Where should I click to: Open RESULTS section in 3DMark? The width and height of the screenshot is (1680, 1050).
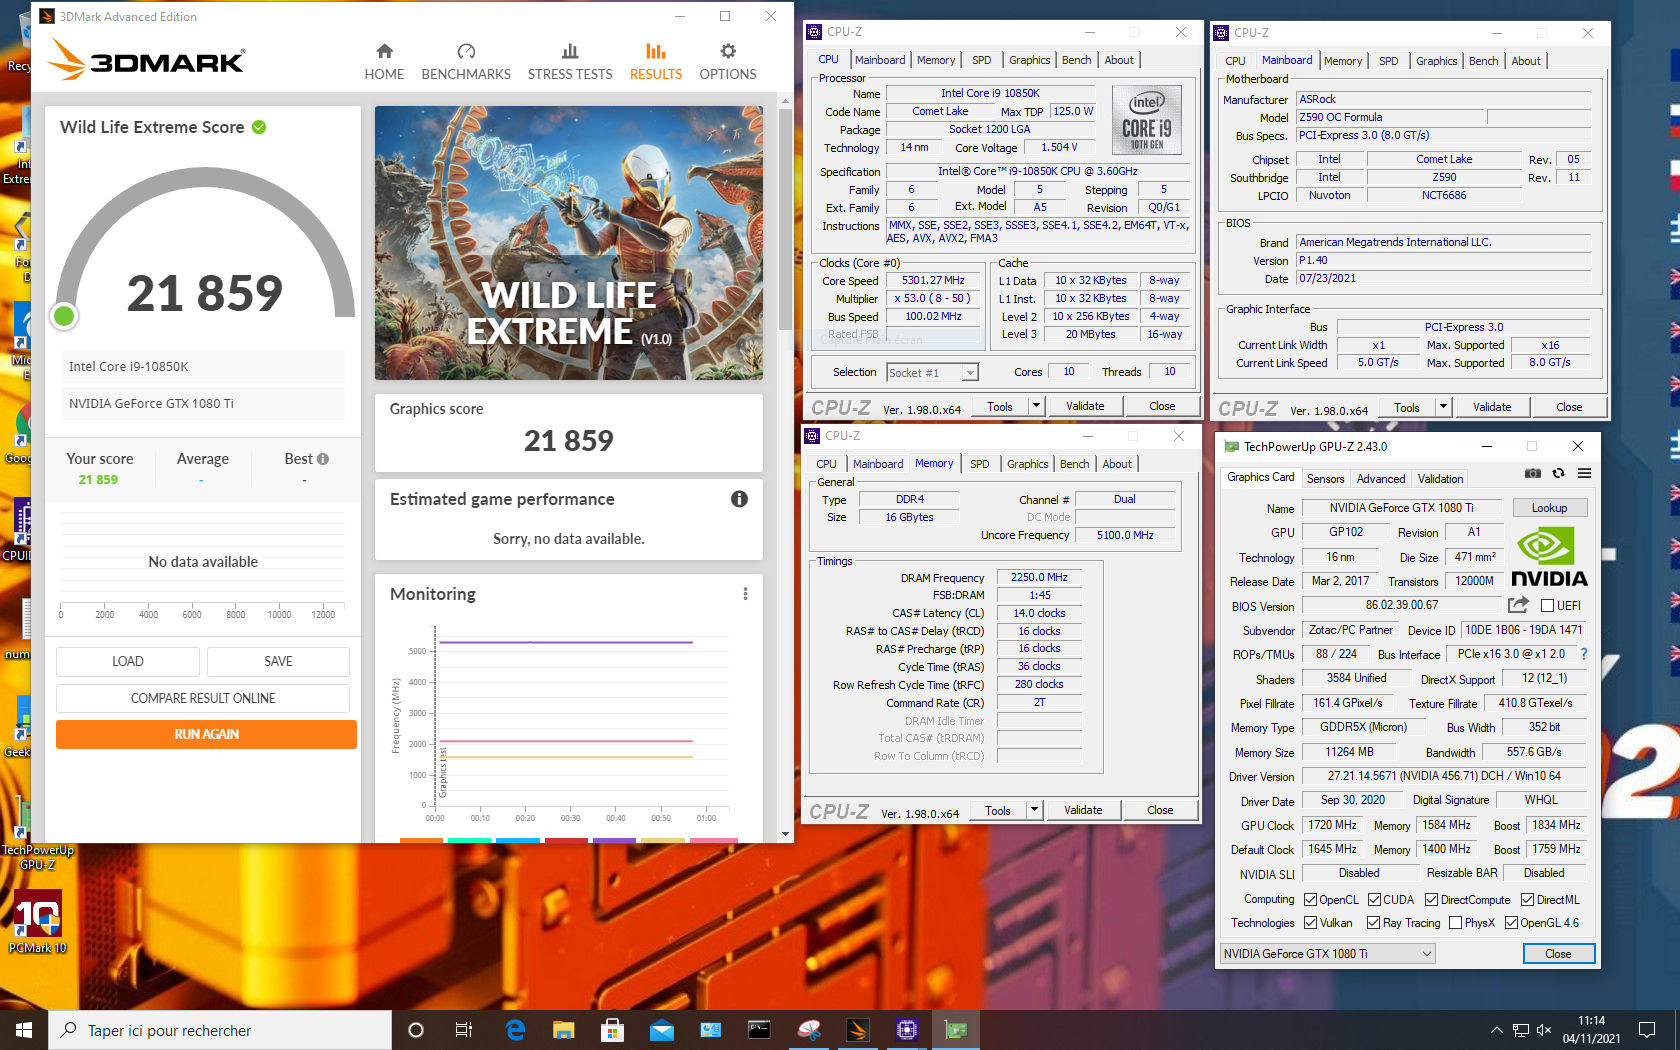(x=656, y=62)
